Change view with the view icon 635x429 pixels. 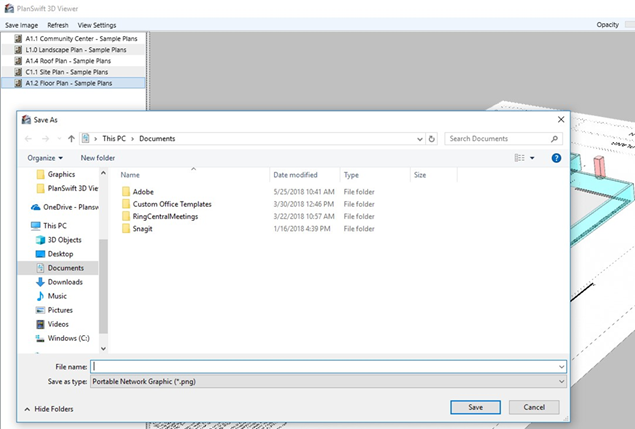[x=519, y=158]
